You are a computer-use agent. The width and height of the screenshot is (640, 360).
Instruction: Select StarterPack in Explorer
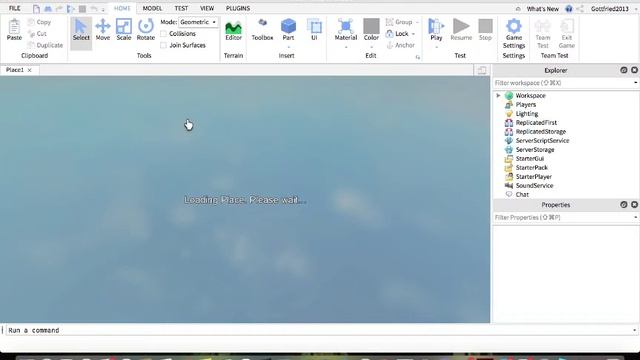pos(532,167)
